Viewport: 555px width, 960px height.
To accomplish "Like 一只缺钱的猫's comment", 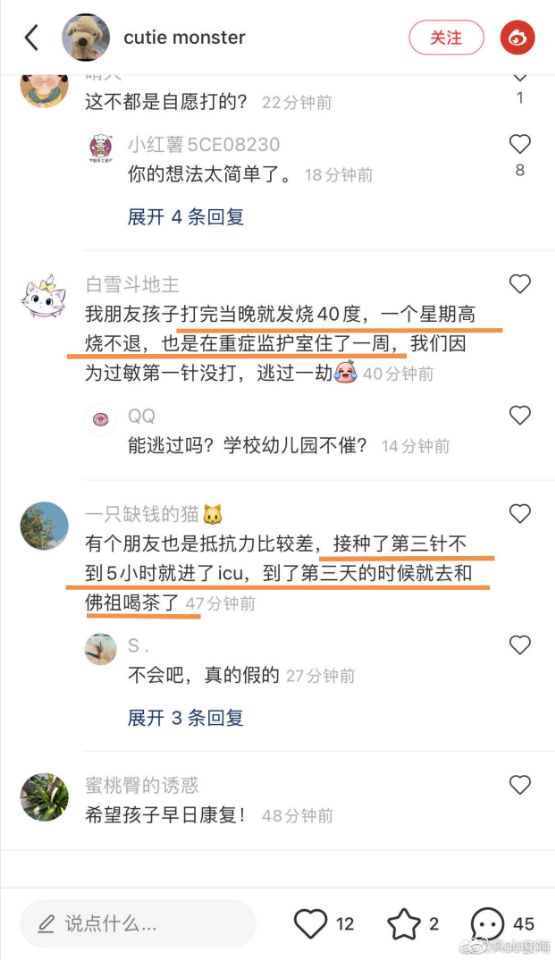I will [519, 513].
